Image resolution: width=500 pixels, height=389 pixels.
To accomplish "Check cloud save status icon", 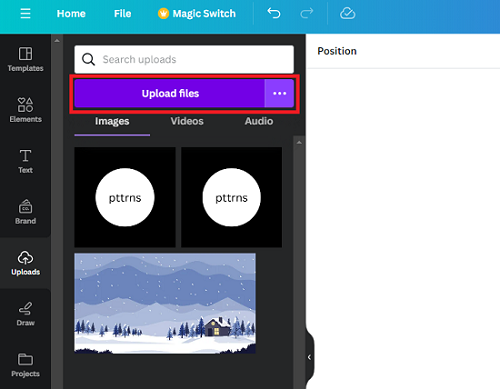I will 347,13.
